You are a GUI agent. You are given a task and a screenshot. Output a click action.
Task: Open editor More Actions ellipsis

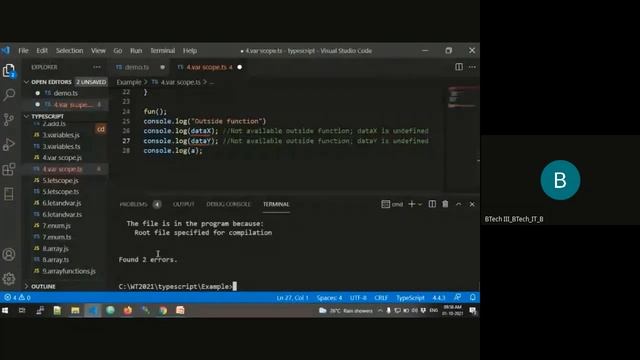tap(472, 67)
